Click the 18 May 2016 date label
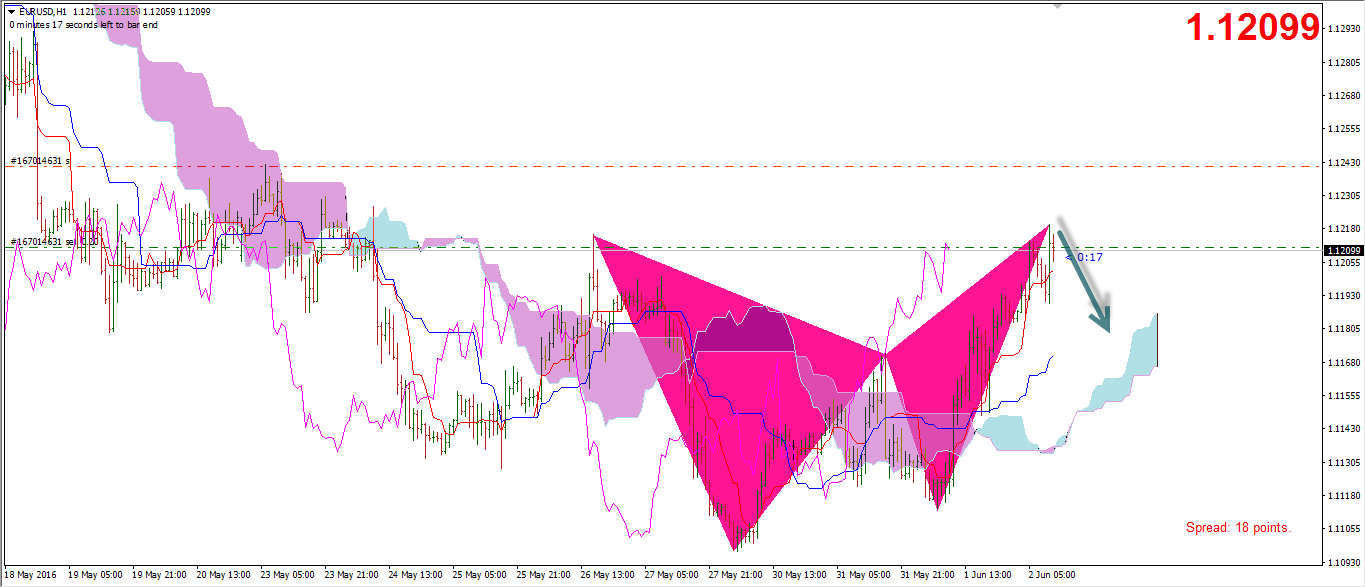 click(x=30, y=575)
